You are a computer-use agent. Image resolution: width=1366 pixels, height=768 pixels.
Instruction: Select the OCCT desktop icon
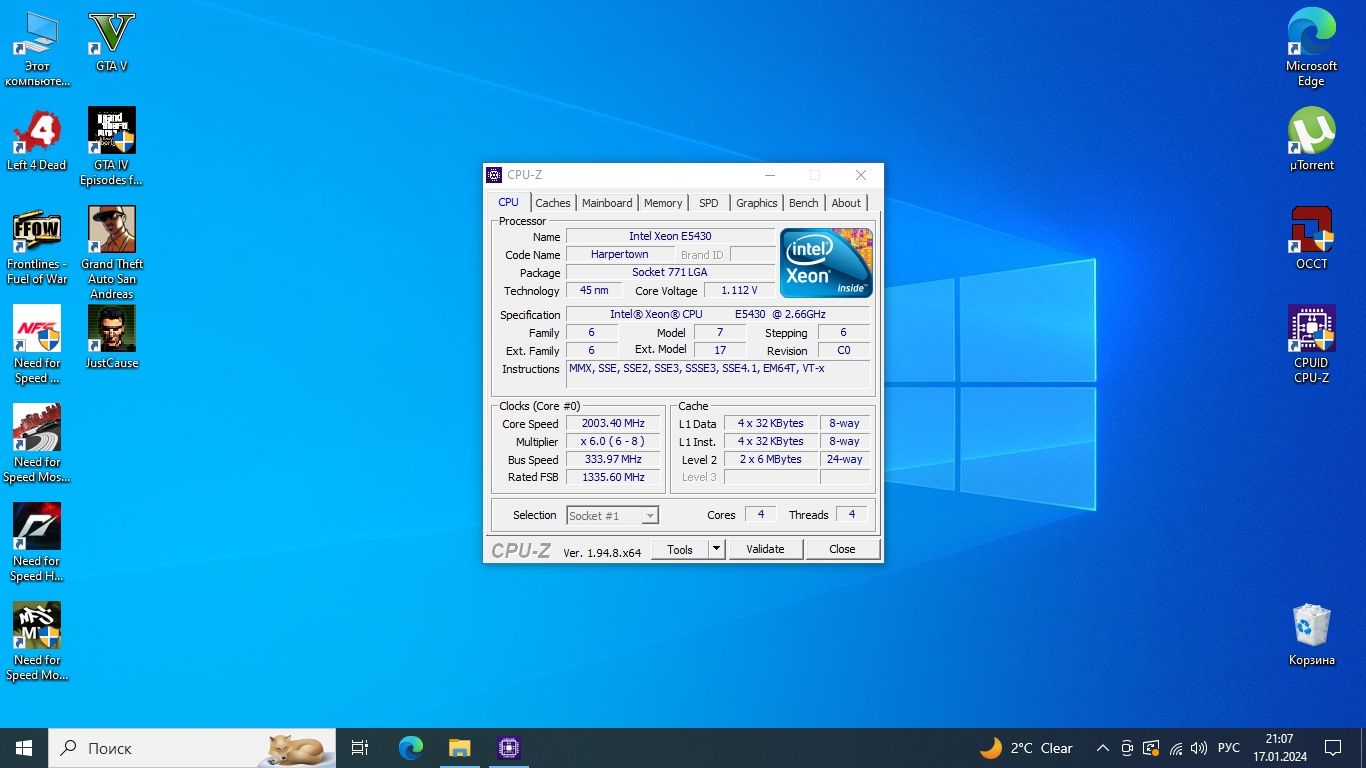[1311, 239]
